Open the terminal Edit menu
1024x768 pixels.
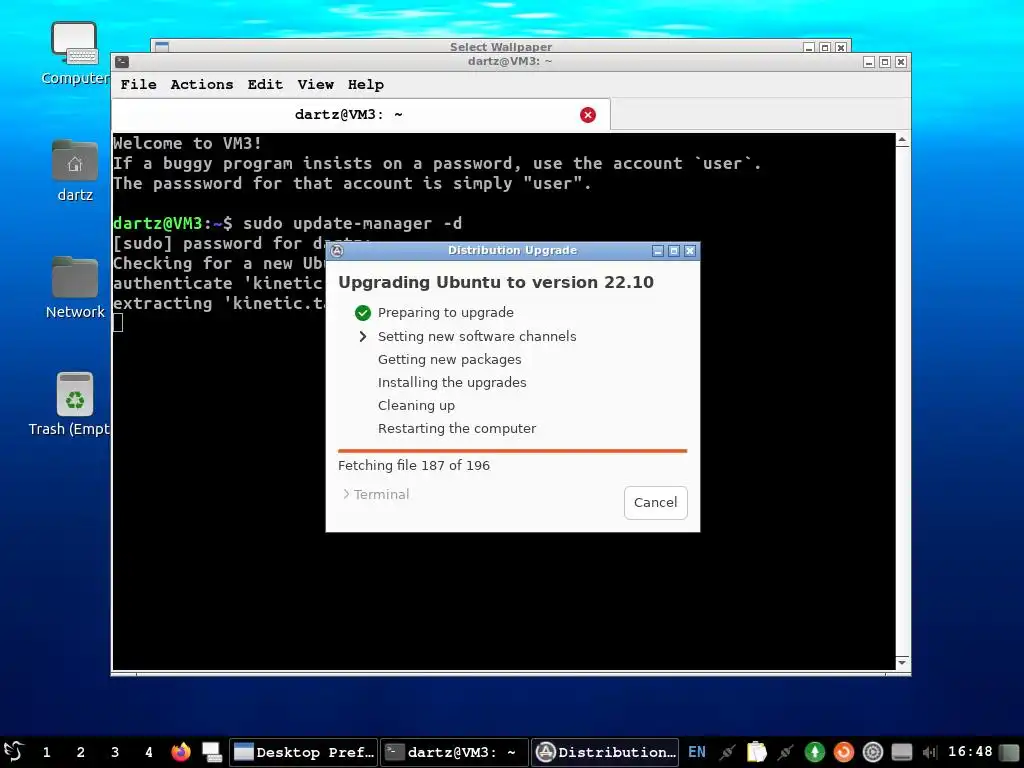tap(265, 84)
